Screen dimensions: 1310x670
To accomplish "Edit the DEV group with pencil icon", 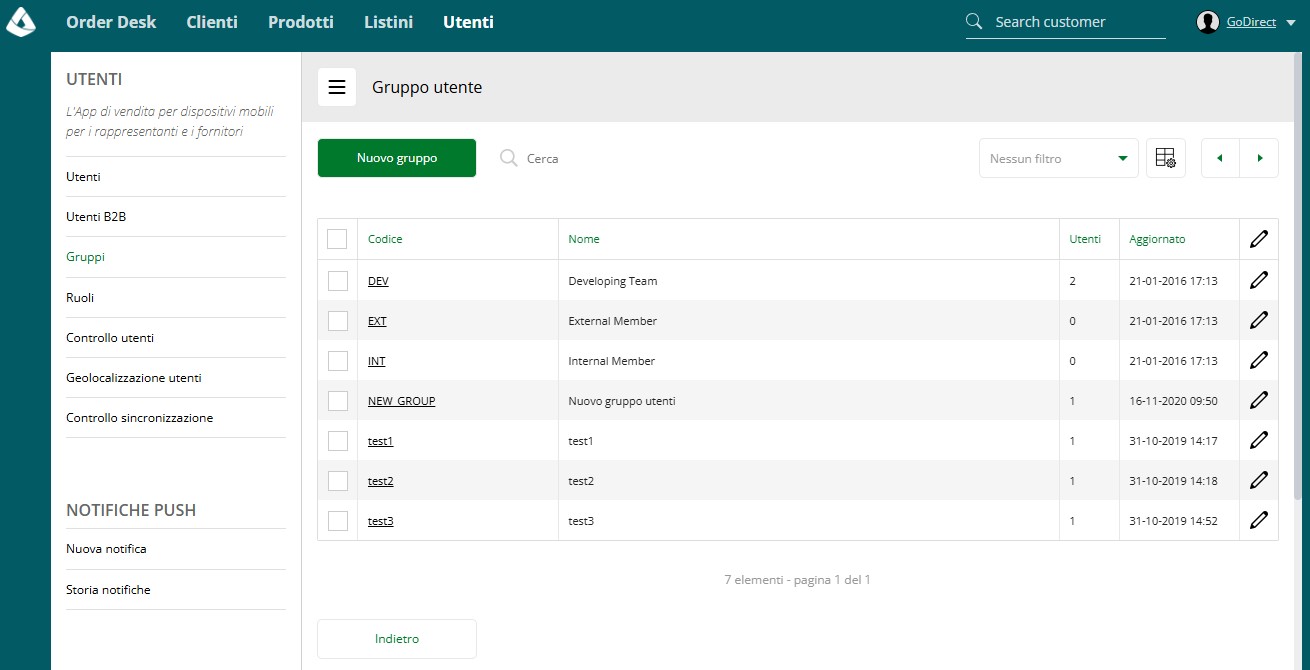I will pos(1259,280).
